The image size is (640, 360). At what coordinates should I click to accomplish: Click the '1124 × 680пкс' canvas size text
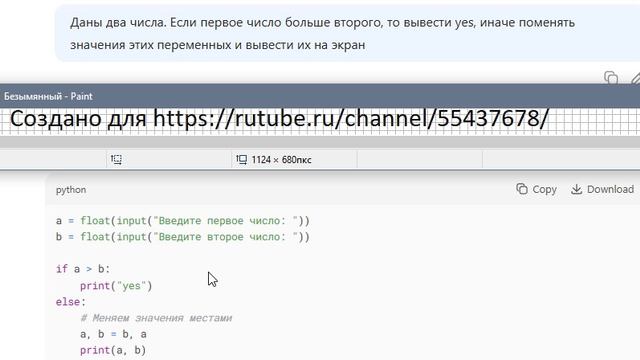click(281, 160)
